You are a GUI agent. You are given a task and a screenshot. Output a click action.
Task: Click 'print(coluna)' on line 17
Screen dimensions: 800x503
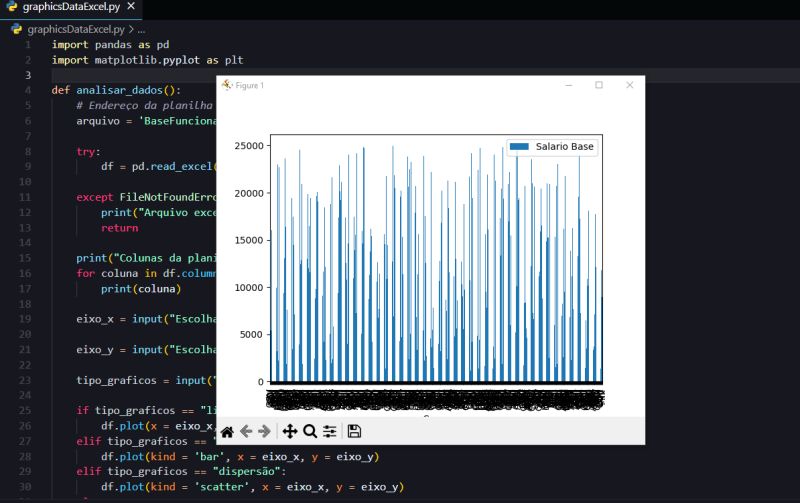(141, 289)
